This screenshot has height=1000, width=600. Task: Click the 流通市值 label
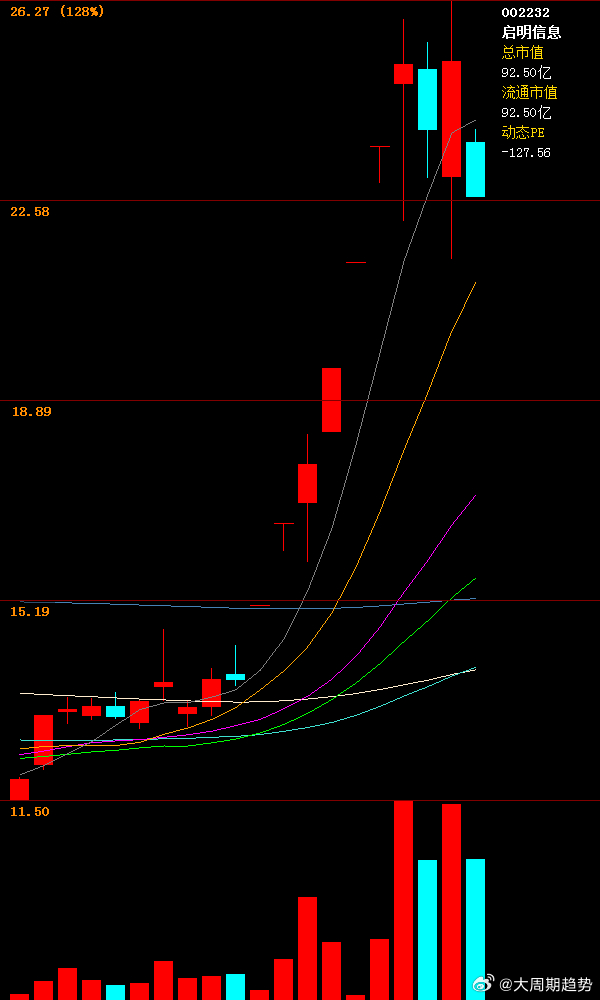click(x=529, y=92)
